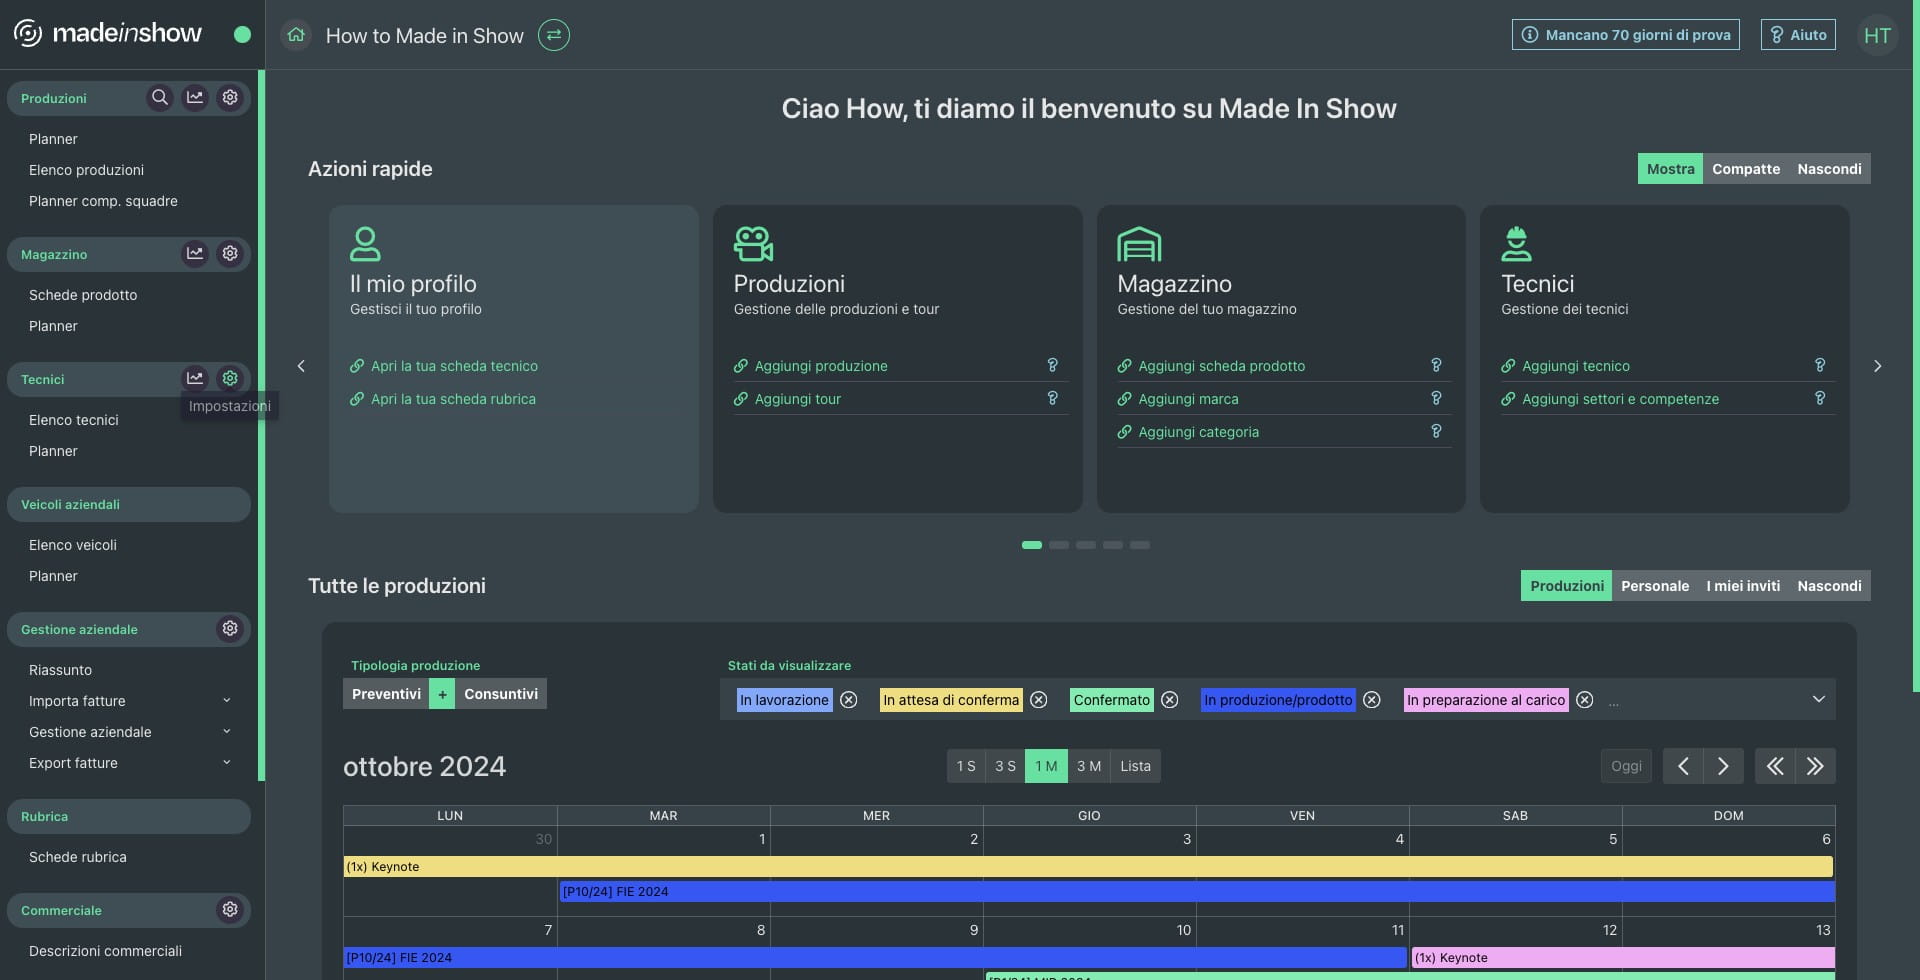Select the Produzioni tab in Tutte le produzioni
Image resolution: width=1920 pixels, height=980 pixels.
coord(1566,586)
